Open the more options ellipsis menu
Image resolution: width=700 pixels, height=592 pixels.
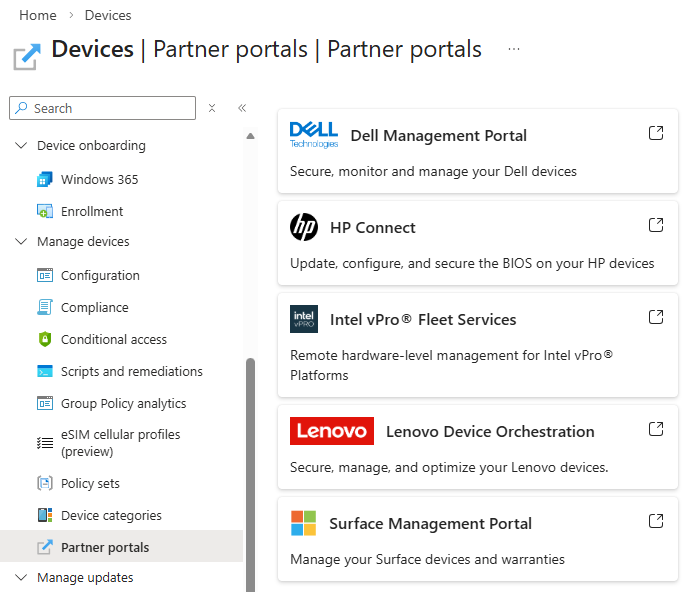point(514,49)
